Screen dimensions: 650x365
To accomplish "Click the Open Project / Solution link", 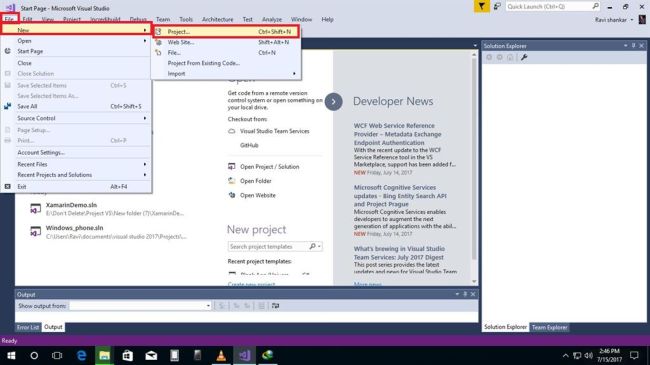I will tap(269, 167).
